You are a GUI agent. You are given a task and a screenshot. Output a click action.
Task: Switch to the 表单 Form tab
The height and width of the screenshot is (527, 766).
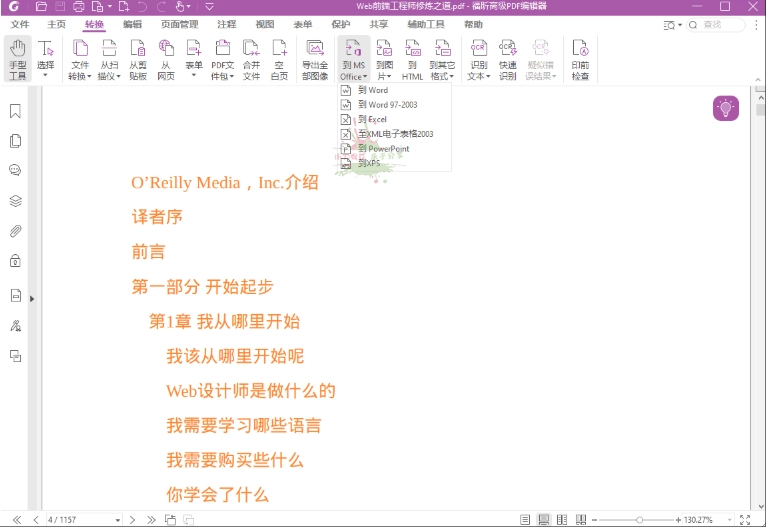pyautogui.click(x=303, y=24)
